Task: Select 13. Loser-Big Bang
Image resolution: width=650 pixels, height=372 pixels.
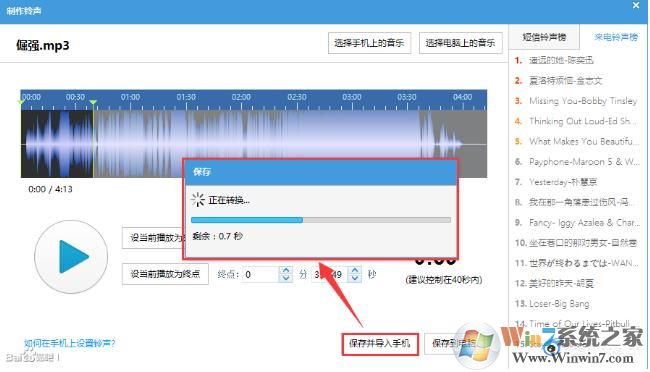Action: coord(552,304)
